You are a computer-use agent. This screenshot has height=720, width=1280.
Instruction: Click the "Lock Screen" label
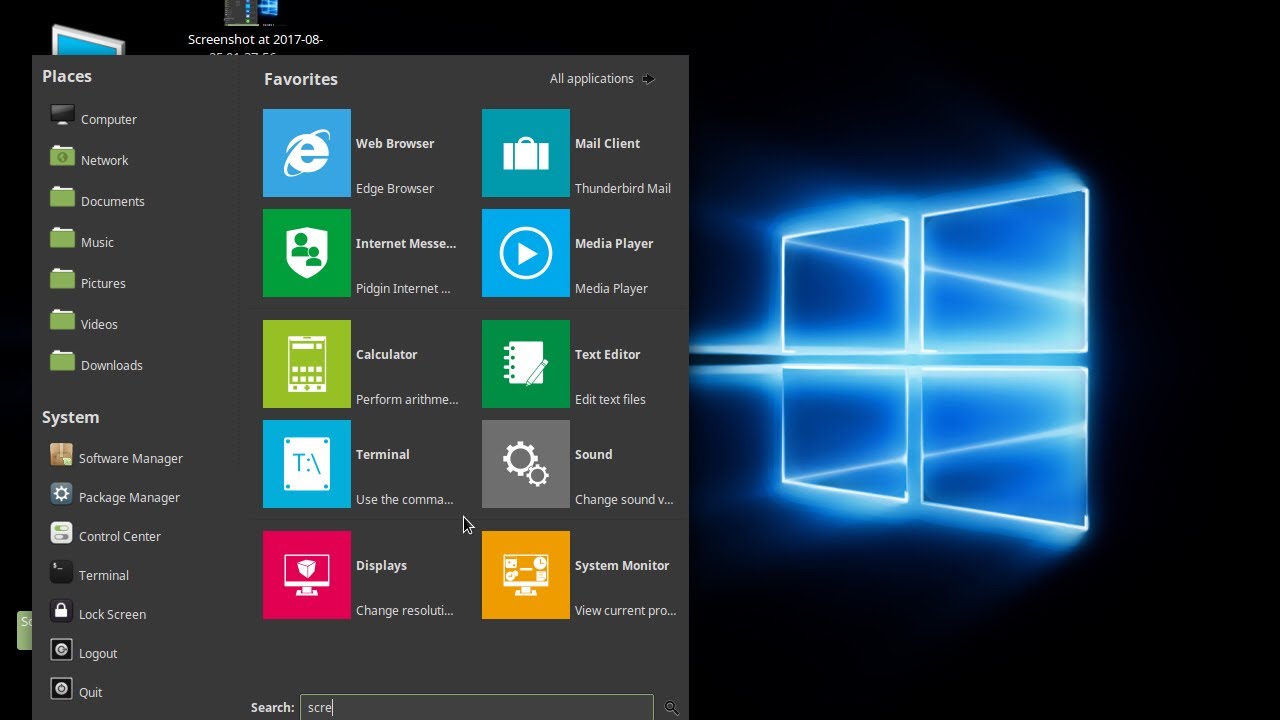(x=112, y=614)
